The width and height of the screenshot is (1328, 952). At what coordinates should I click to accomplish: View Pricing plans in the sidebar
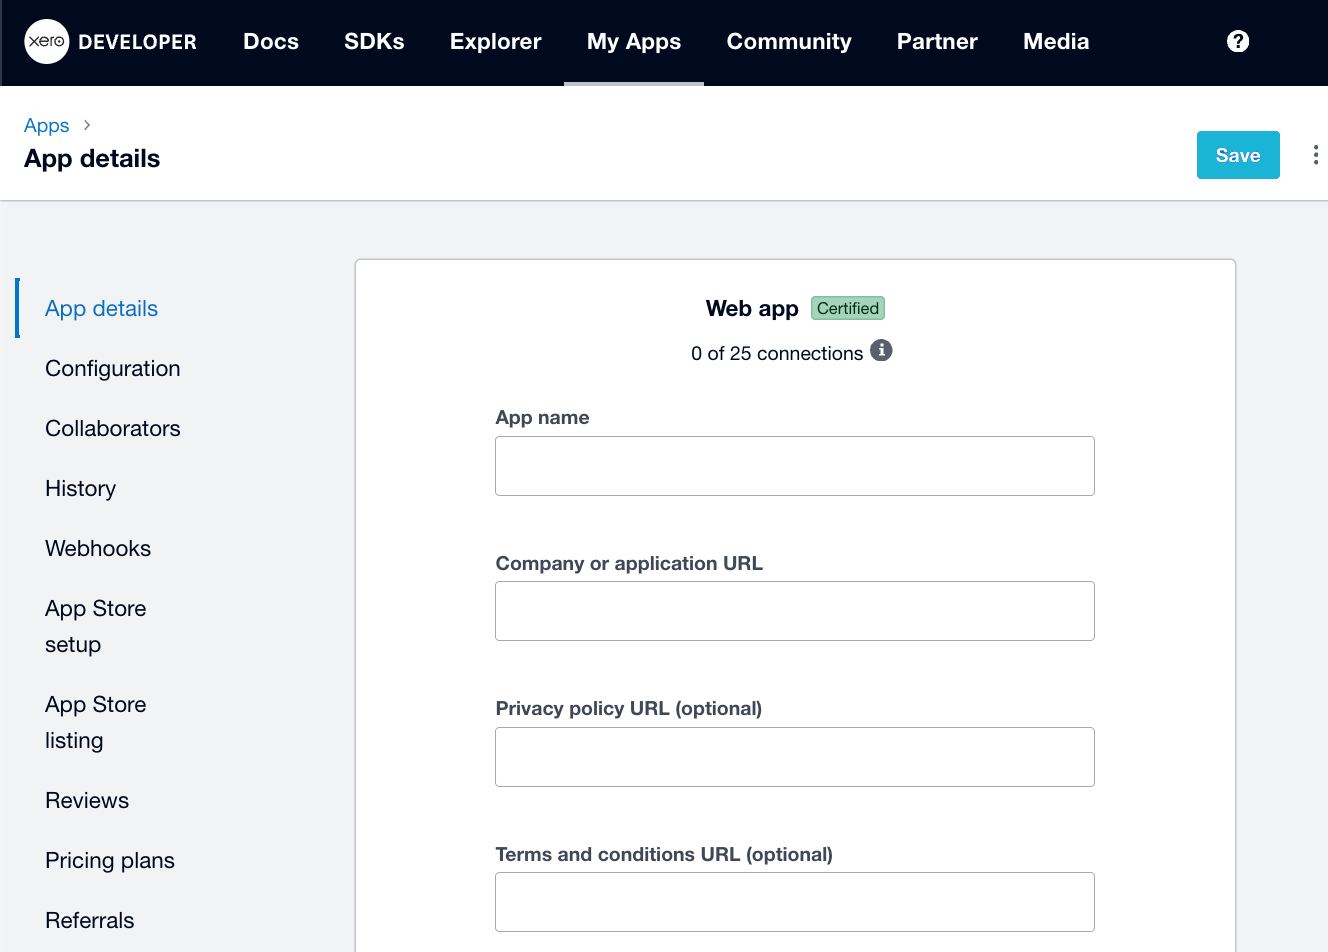[110, 860]
